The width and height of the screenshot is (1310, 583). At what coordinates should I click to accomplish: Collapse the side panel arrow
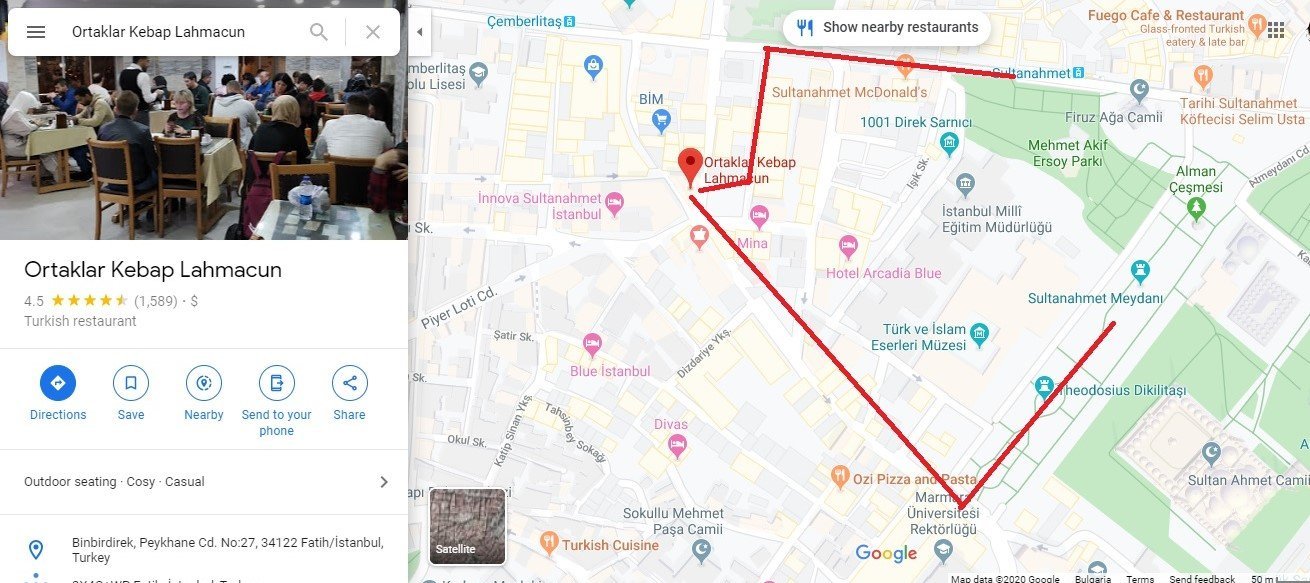pos(419,32)
